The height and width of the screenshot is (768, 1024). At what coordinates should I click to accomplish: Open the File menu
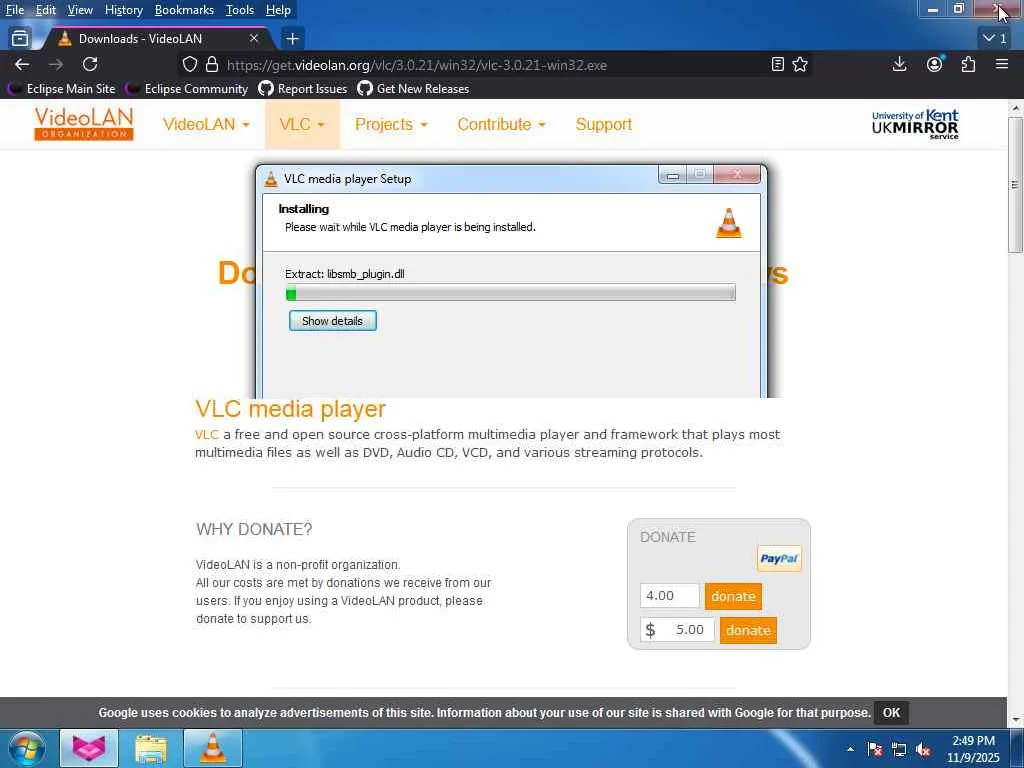click(x=14, y=10)
